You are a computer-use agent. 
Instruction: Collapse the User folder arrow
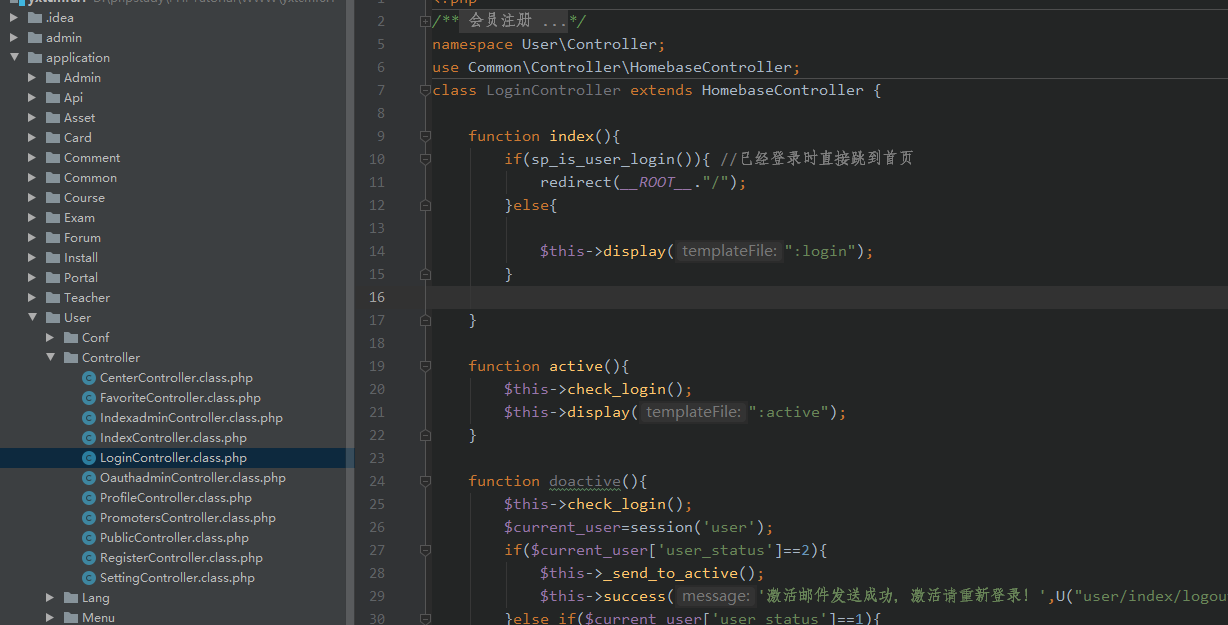32,318
